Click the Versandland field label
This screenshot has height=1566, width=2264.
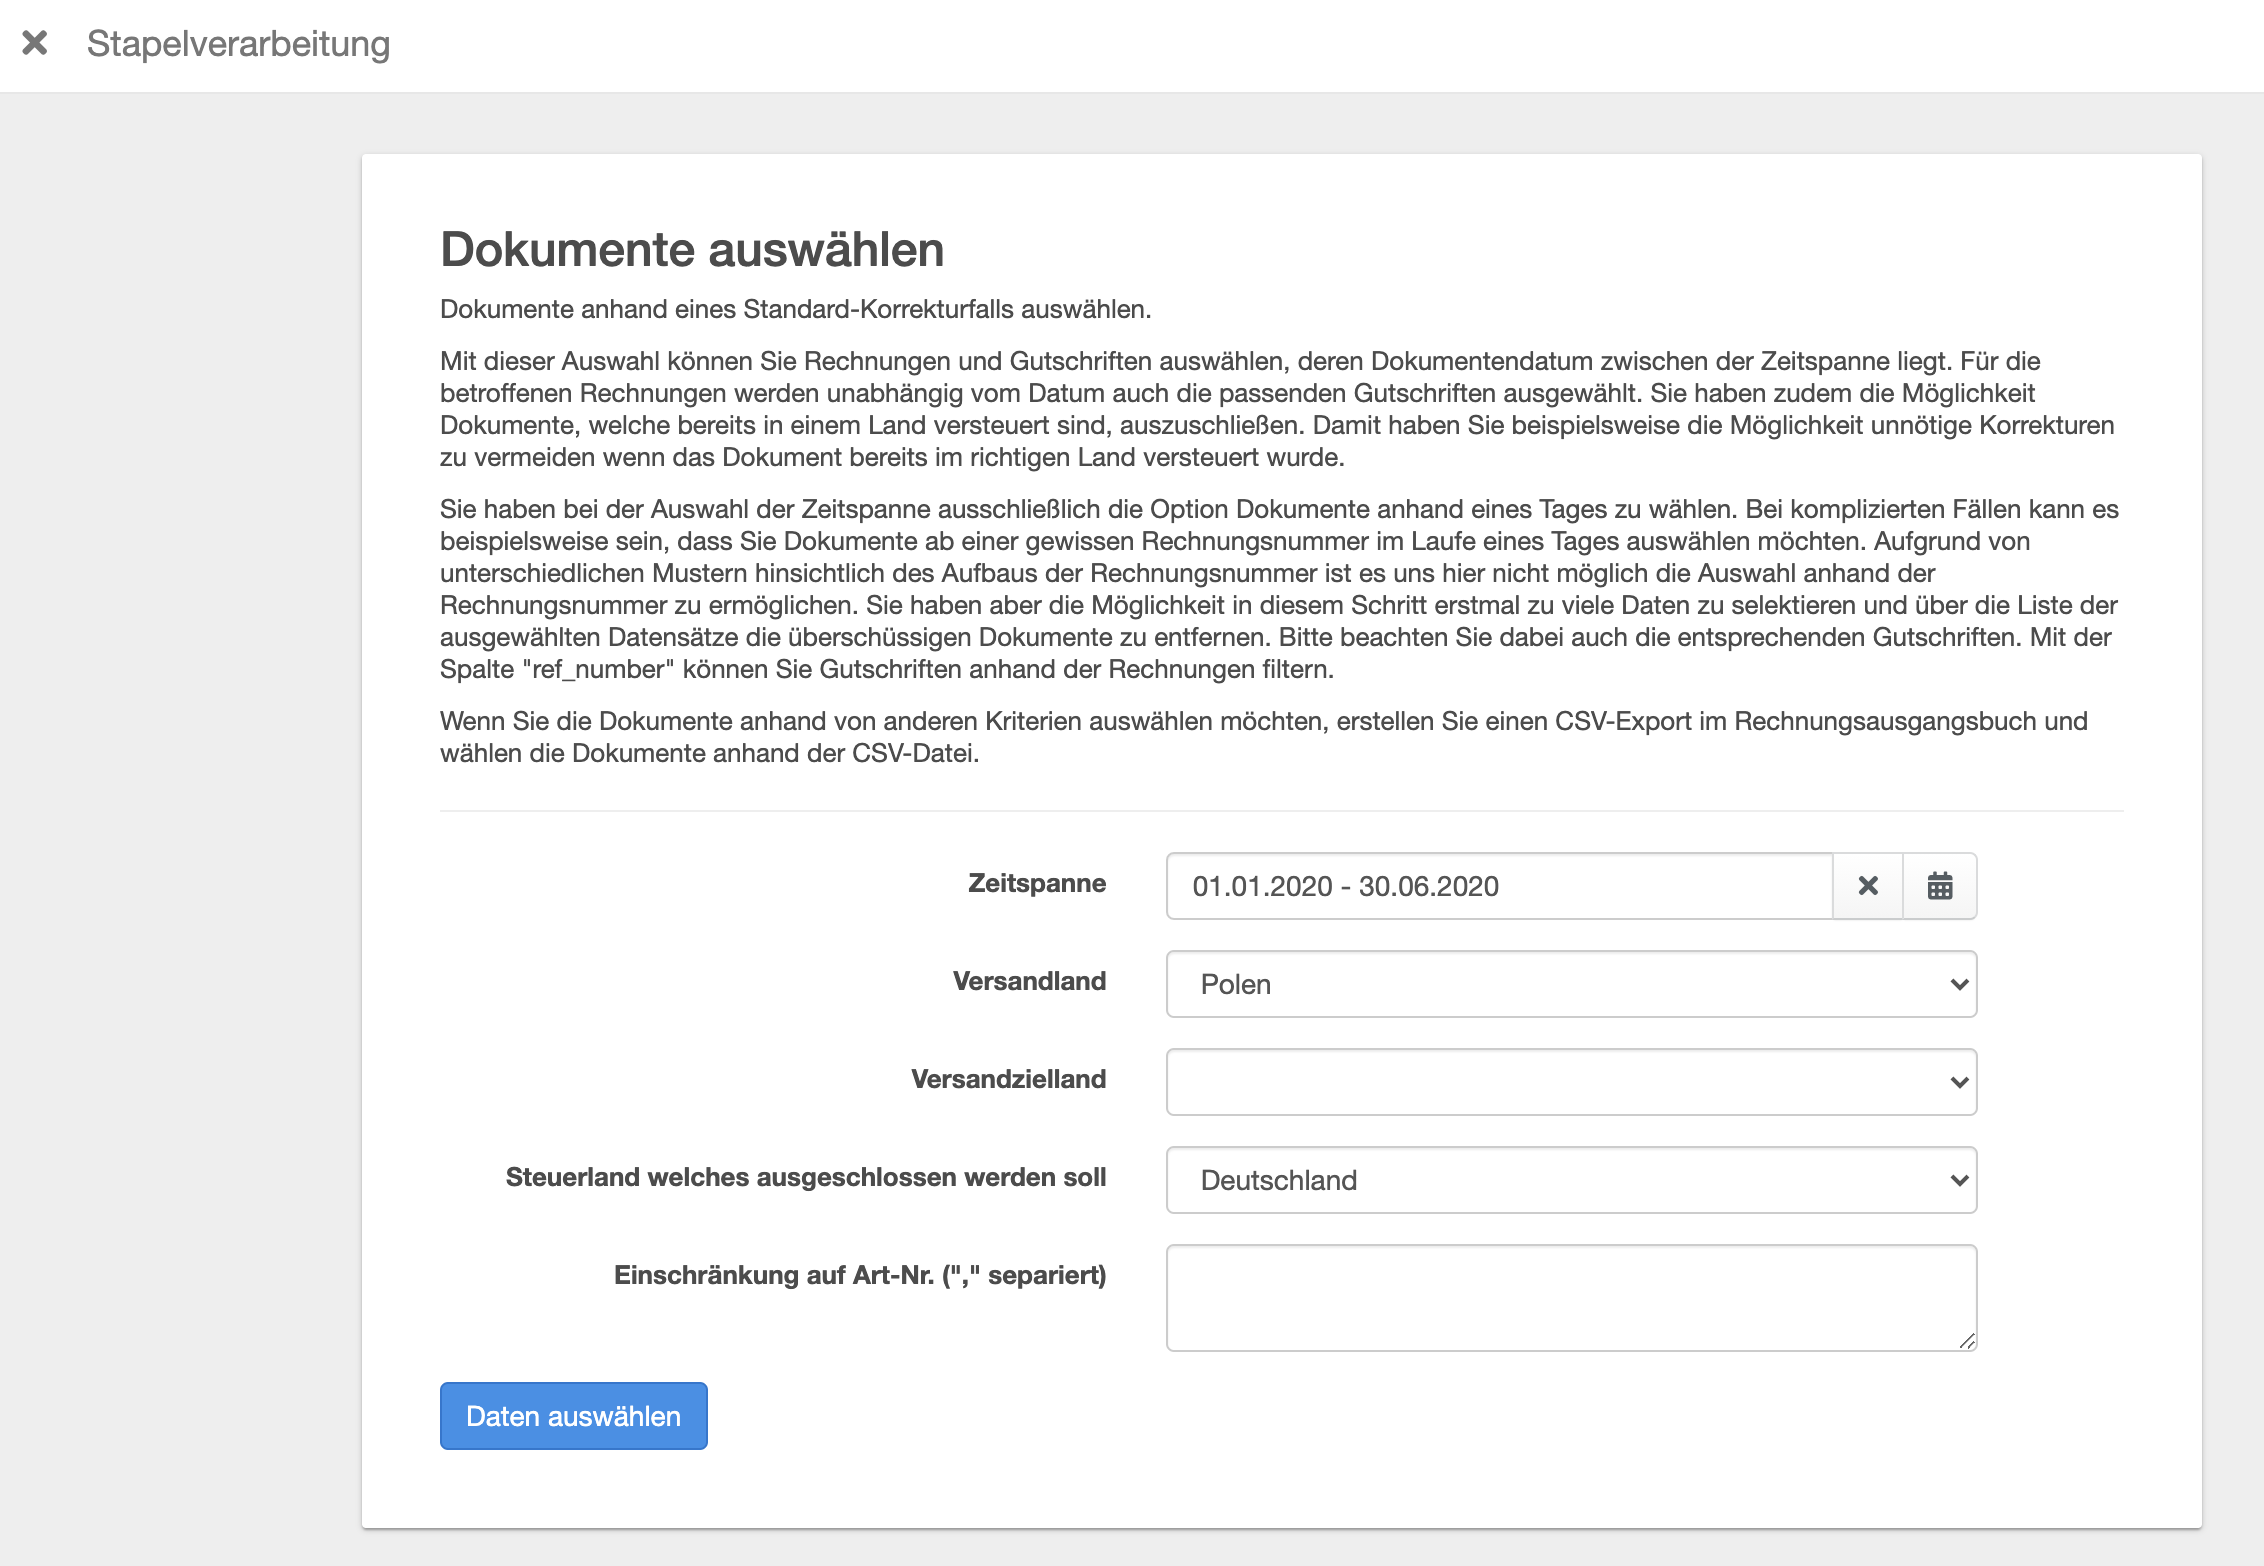pos(1029,981)
